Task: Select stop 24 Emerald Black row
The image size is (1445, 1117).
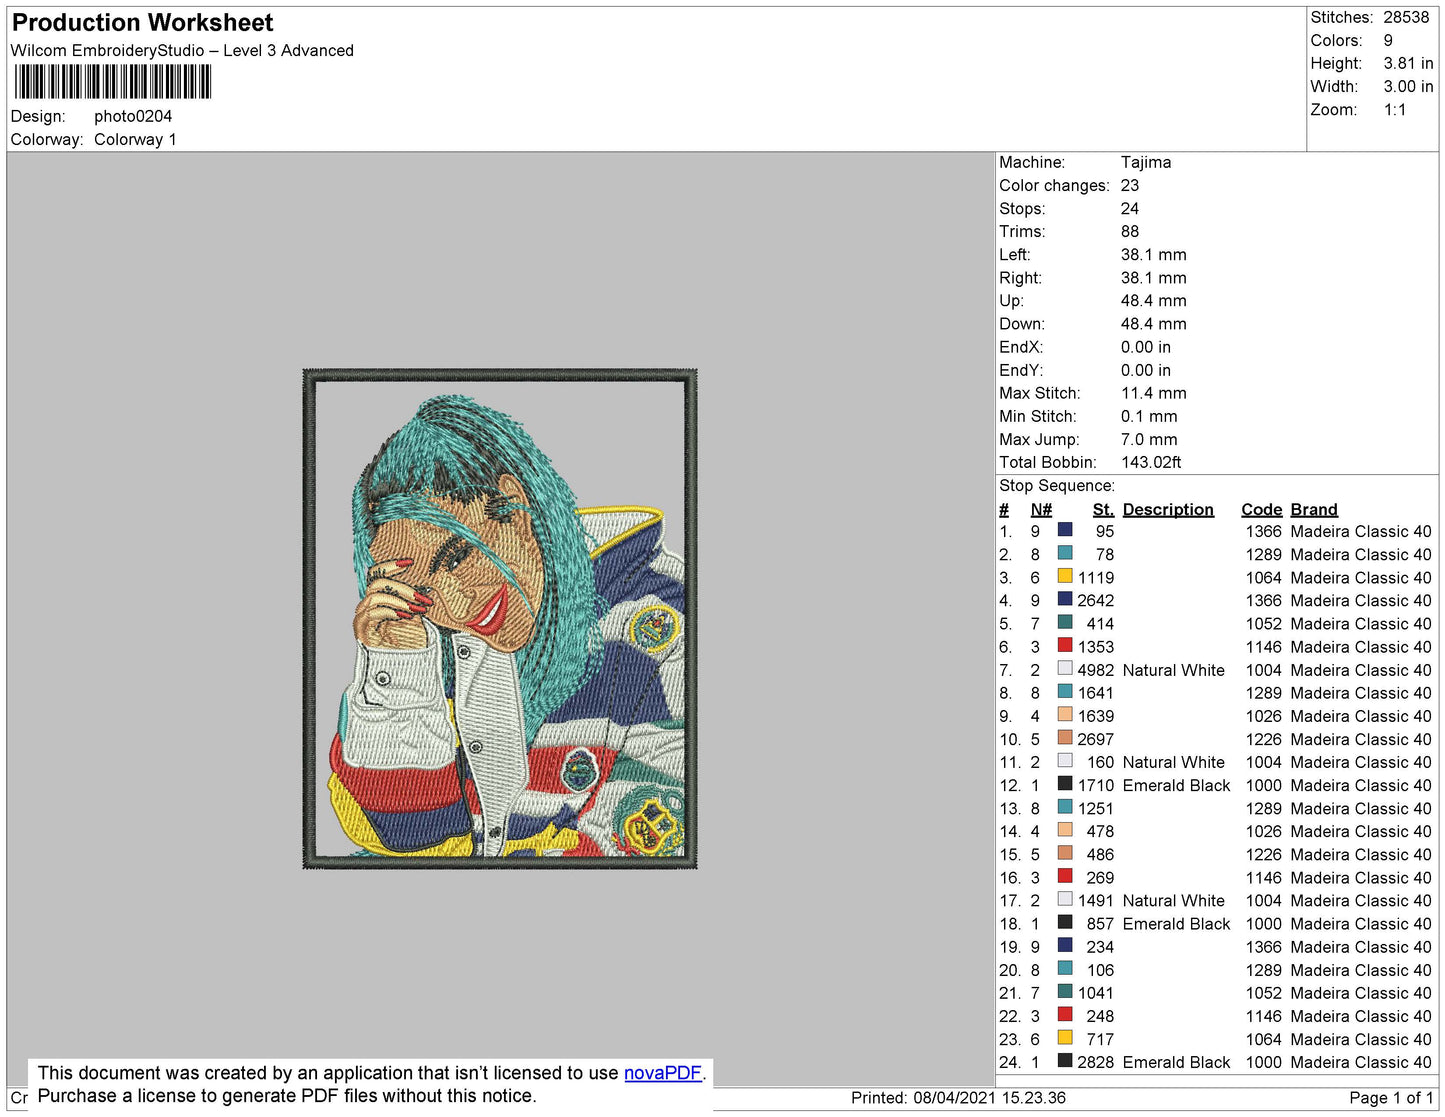Action: pyautogui.click(x=1216, y=1062)
